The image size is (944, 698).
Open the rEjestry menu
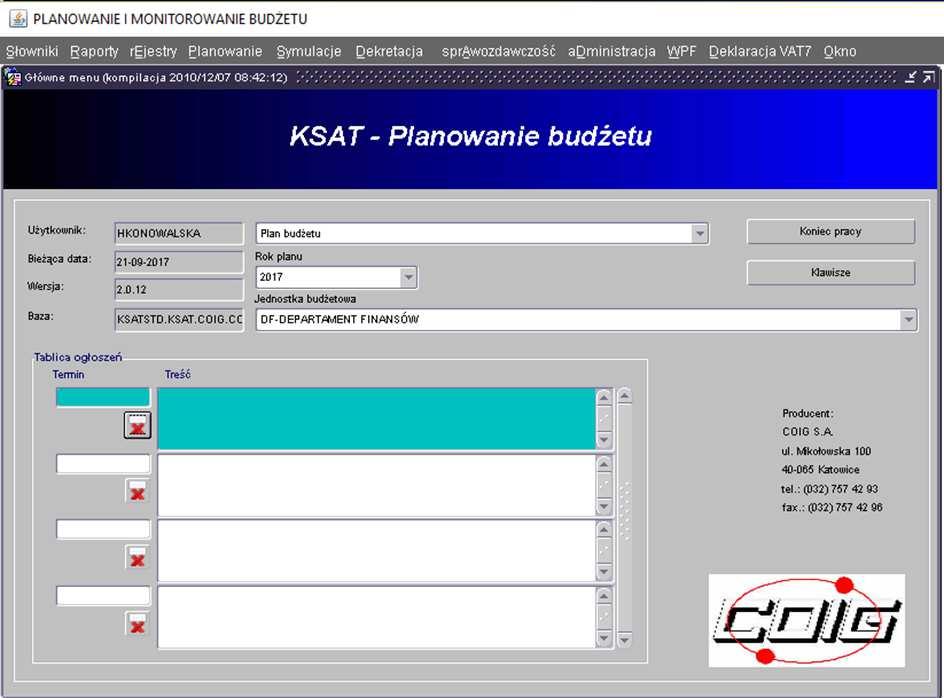point(153,51)
